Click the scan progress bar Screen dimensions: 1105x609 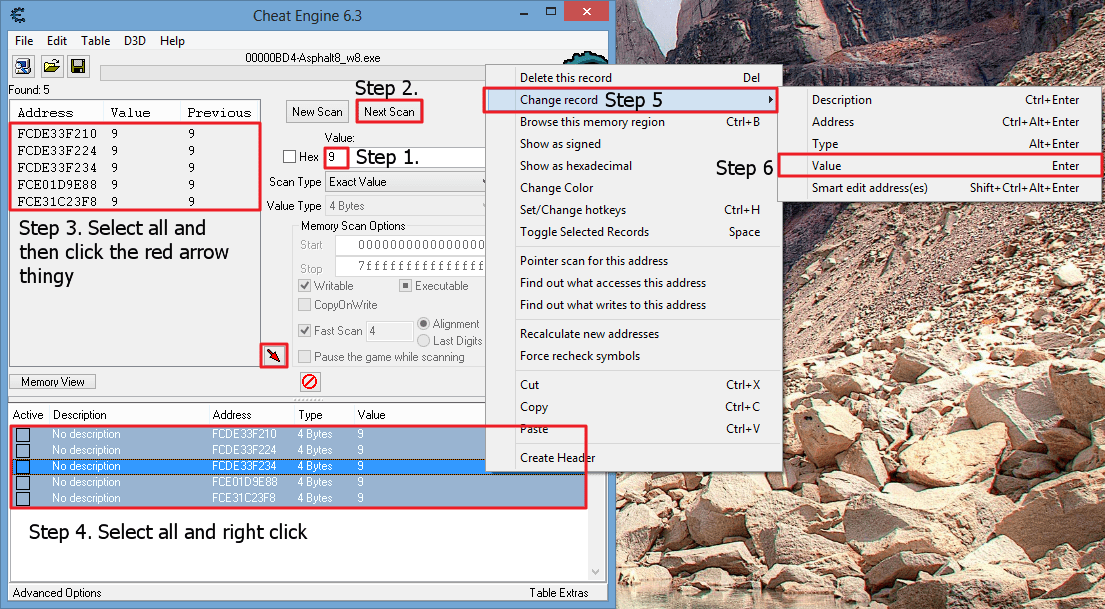(293, 73)
